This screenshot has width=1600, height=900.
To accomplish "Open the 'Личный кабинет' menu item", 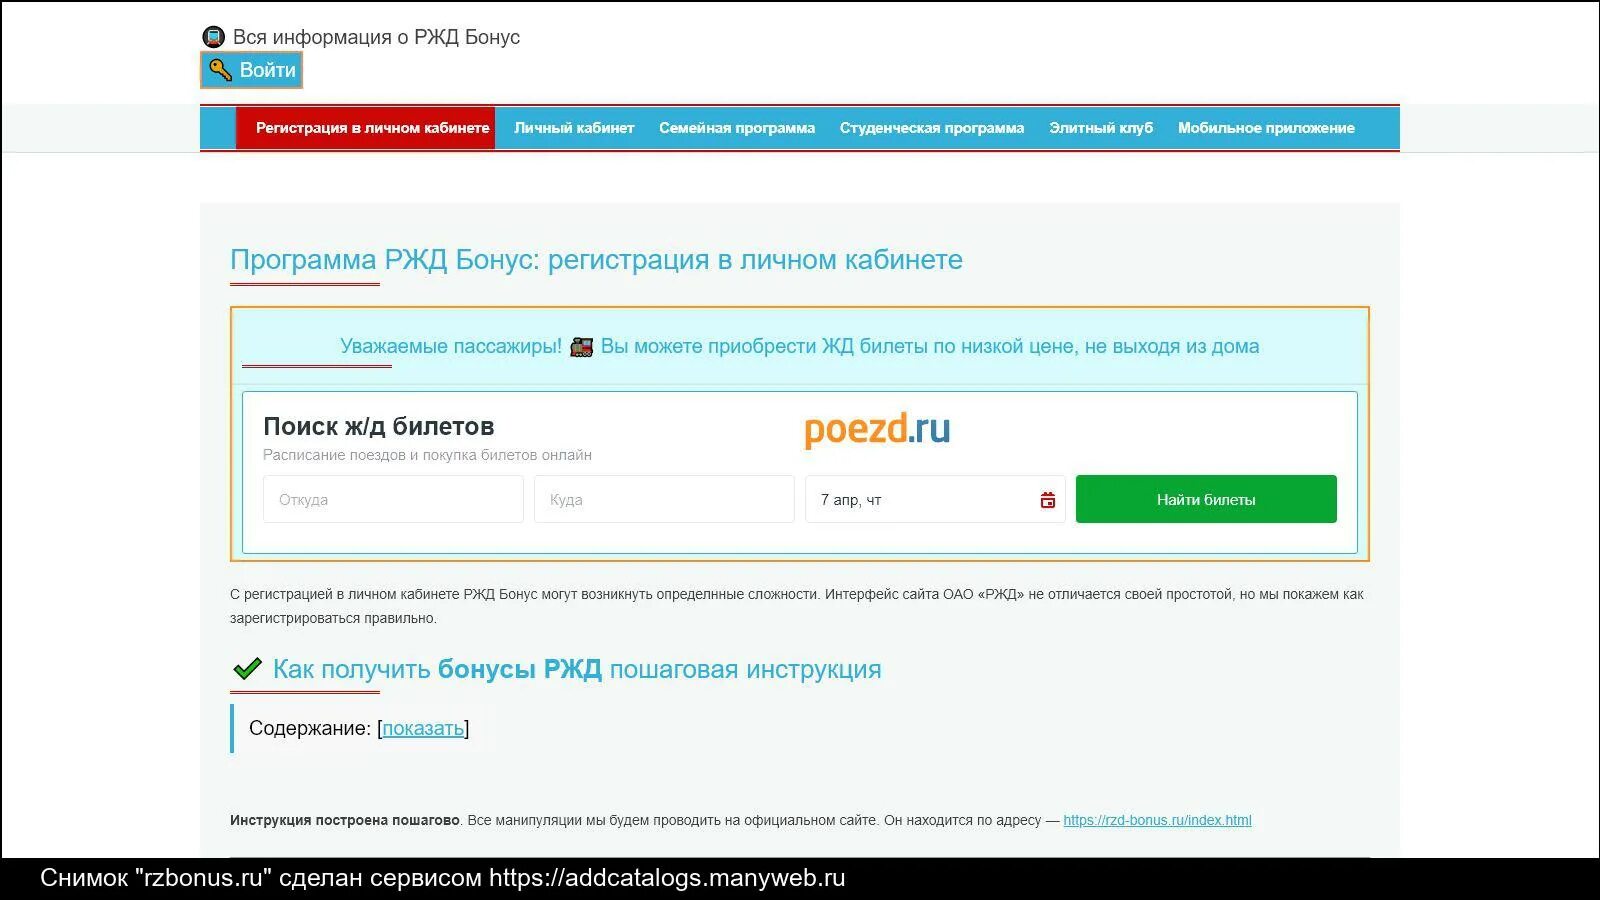I will [x=574, y=128].
